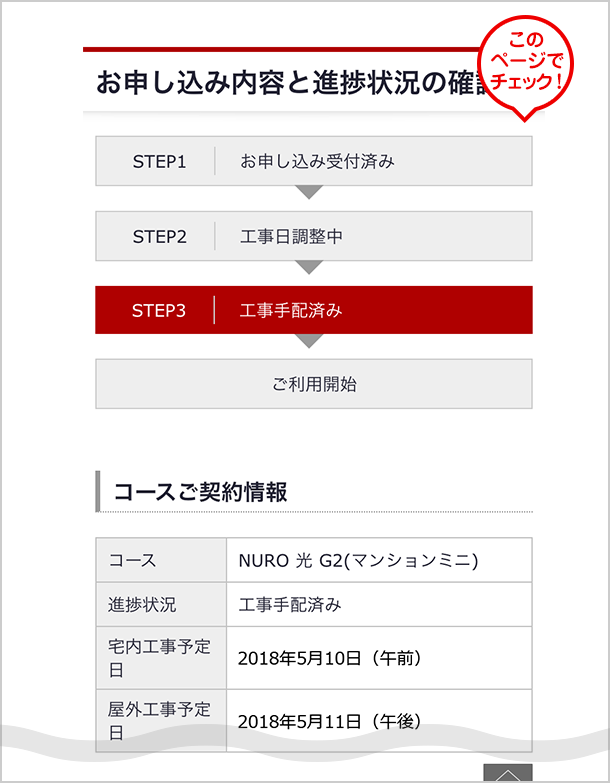Click the scroll-to-top arrow button
Screen dimensions: 610x783
click(508, 773)
